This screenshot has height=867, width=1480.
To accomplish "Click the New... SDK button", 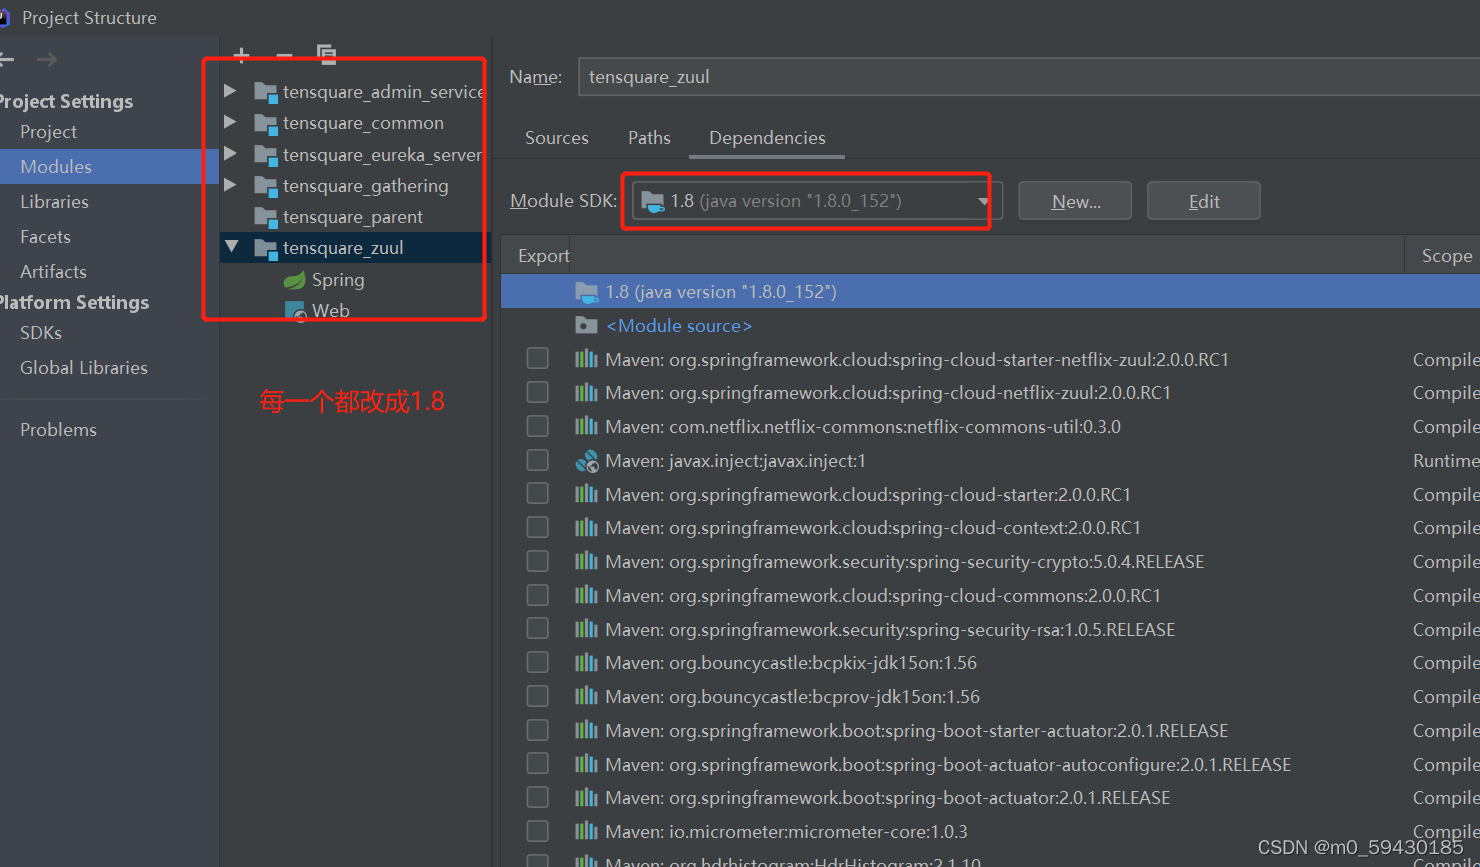I will (x=1075, y=201).
